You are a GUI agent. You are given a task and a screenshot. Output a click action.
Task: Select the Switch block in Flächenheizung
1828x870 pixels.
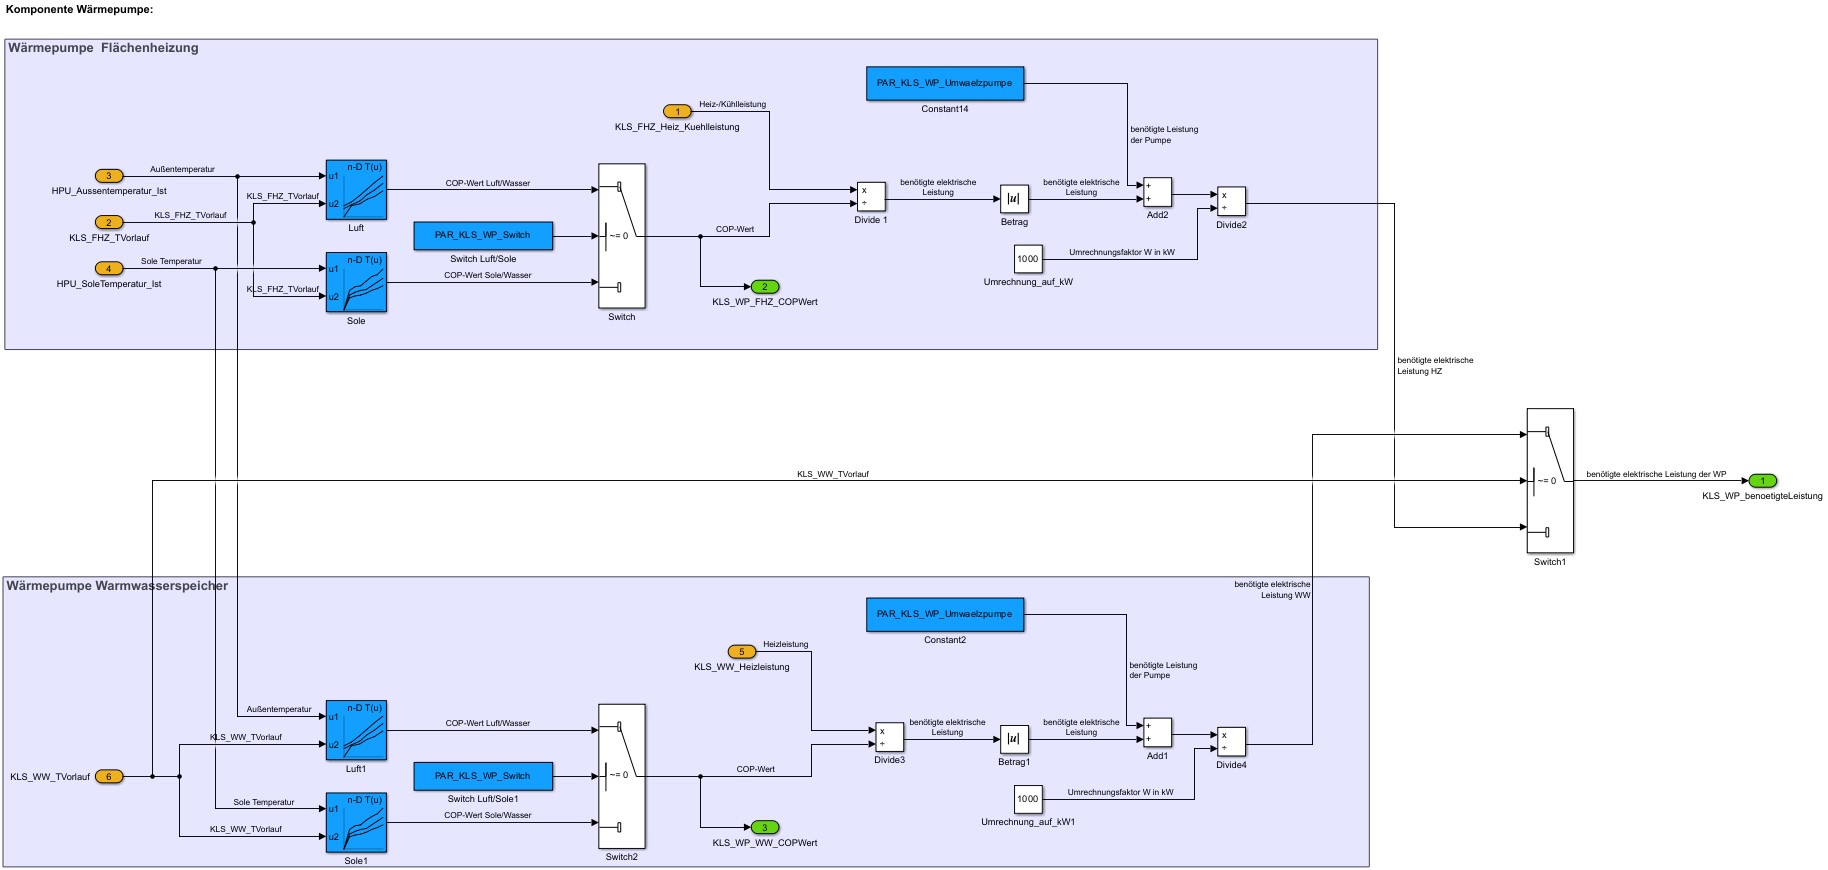pos(622,236)
